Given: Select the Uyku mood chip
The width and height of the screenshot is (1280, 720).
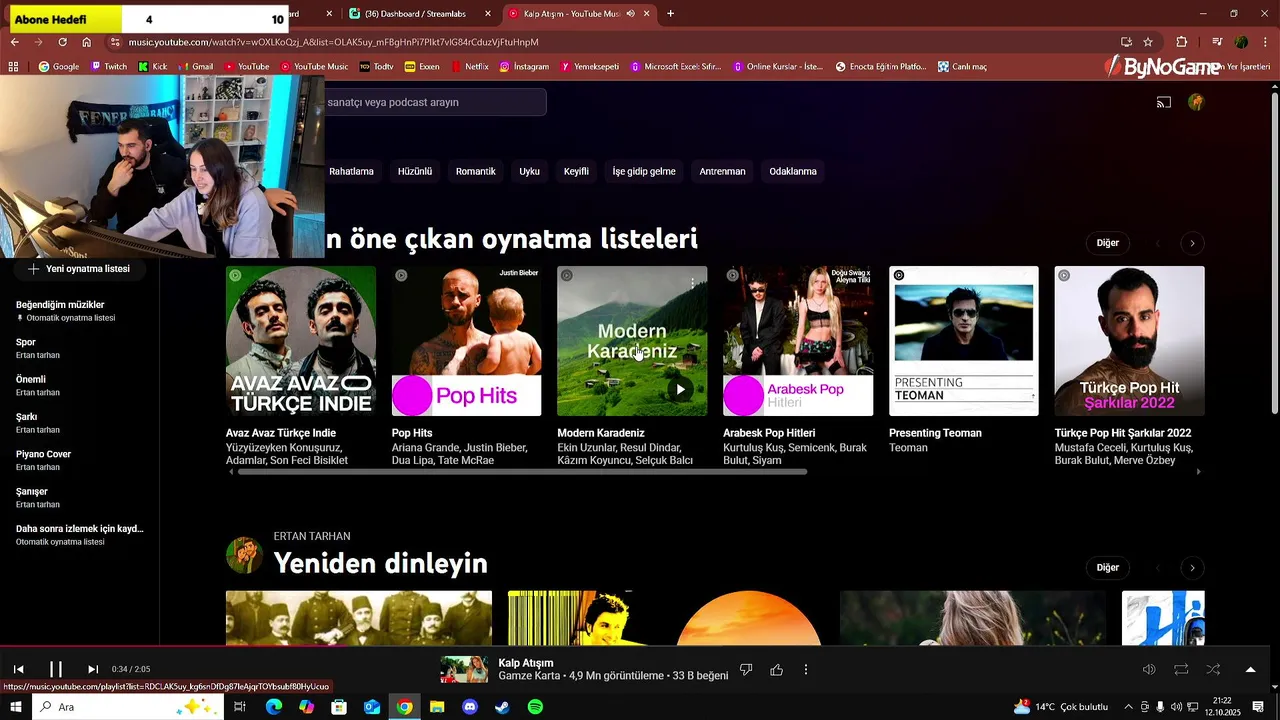Looking at the screenshot, I should (x=530, y=171).
